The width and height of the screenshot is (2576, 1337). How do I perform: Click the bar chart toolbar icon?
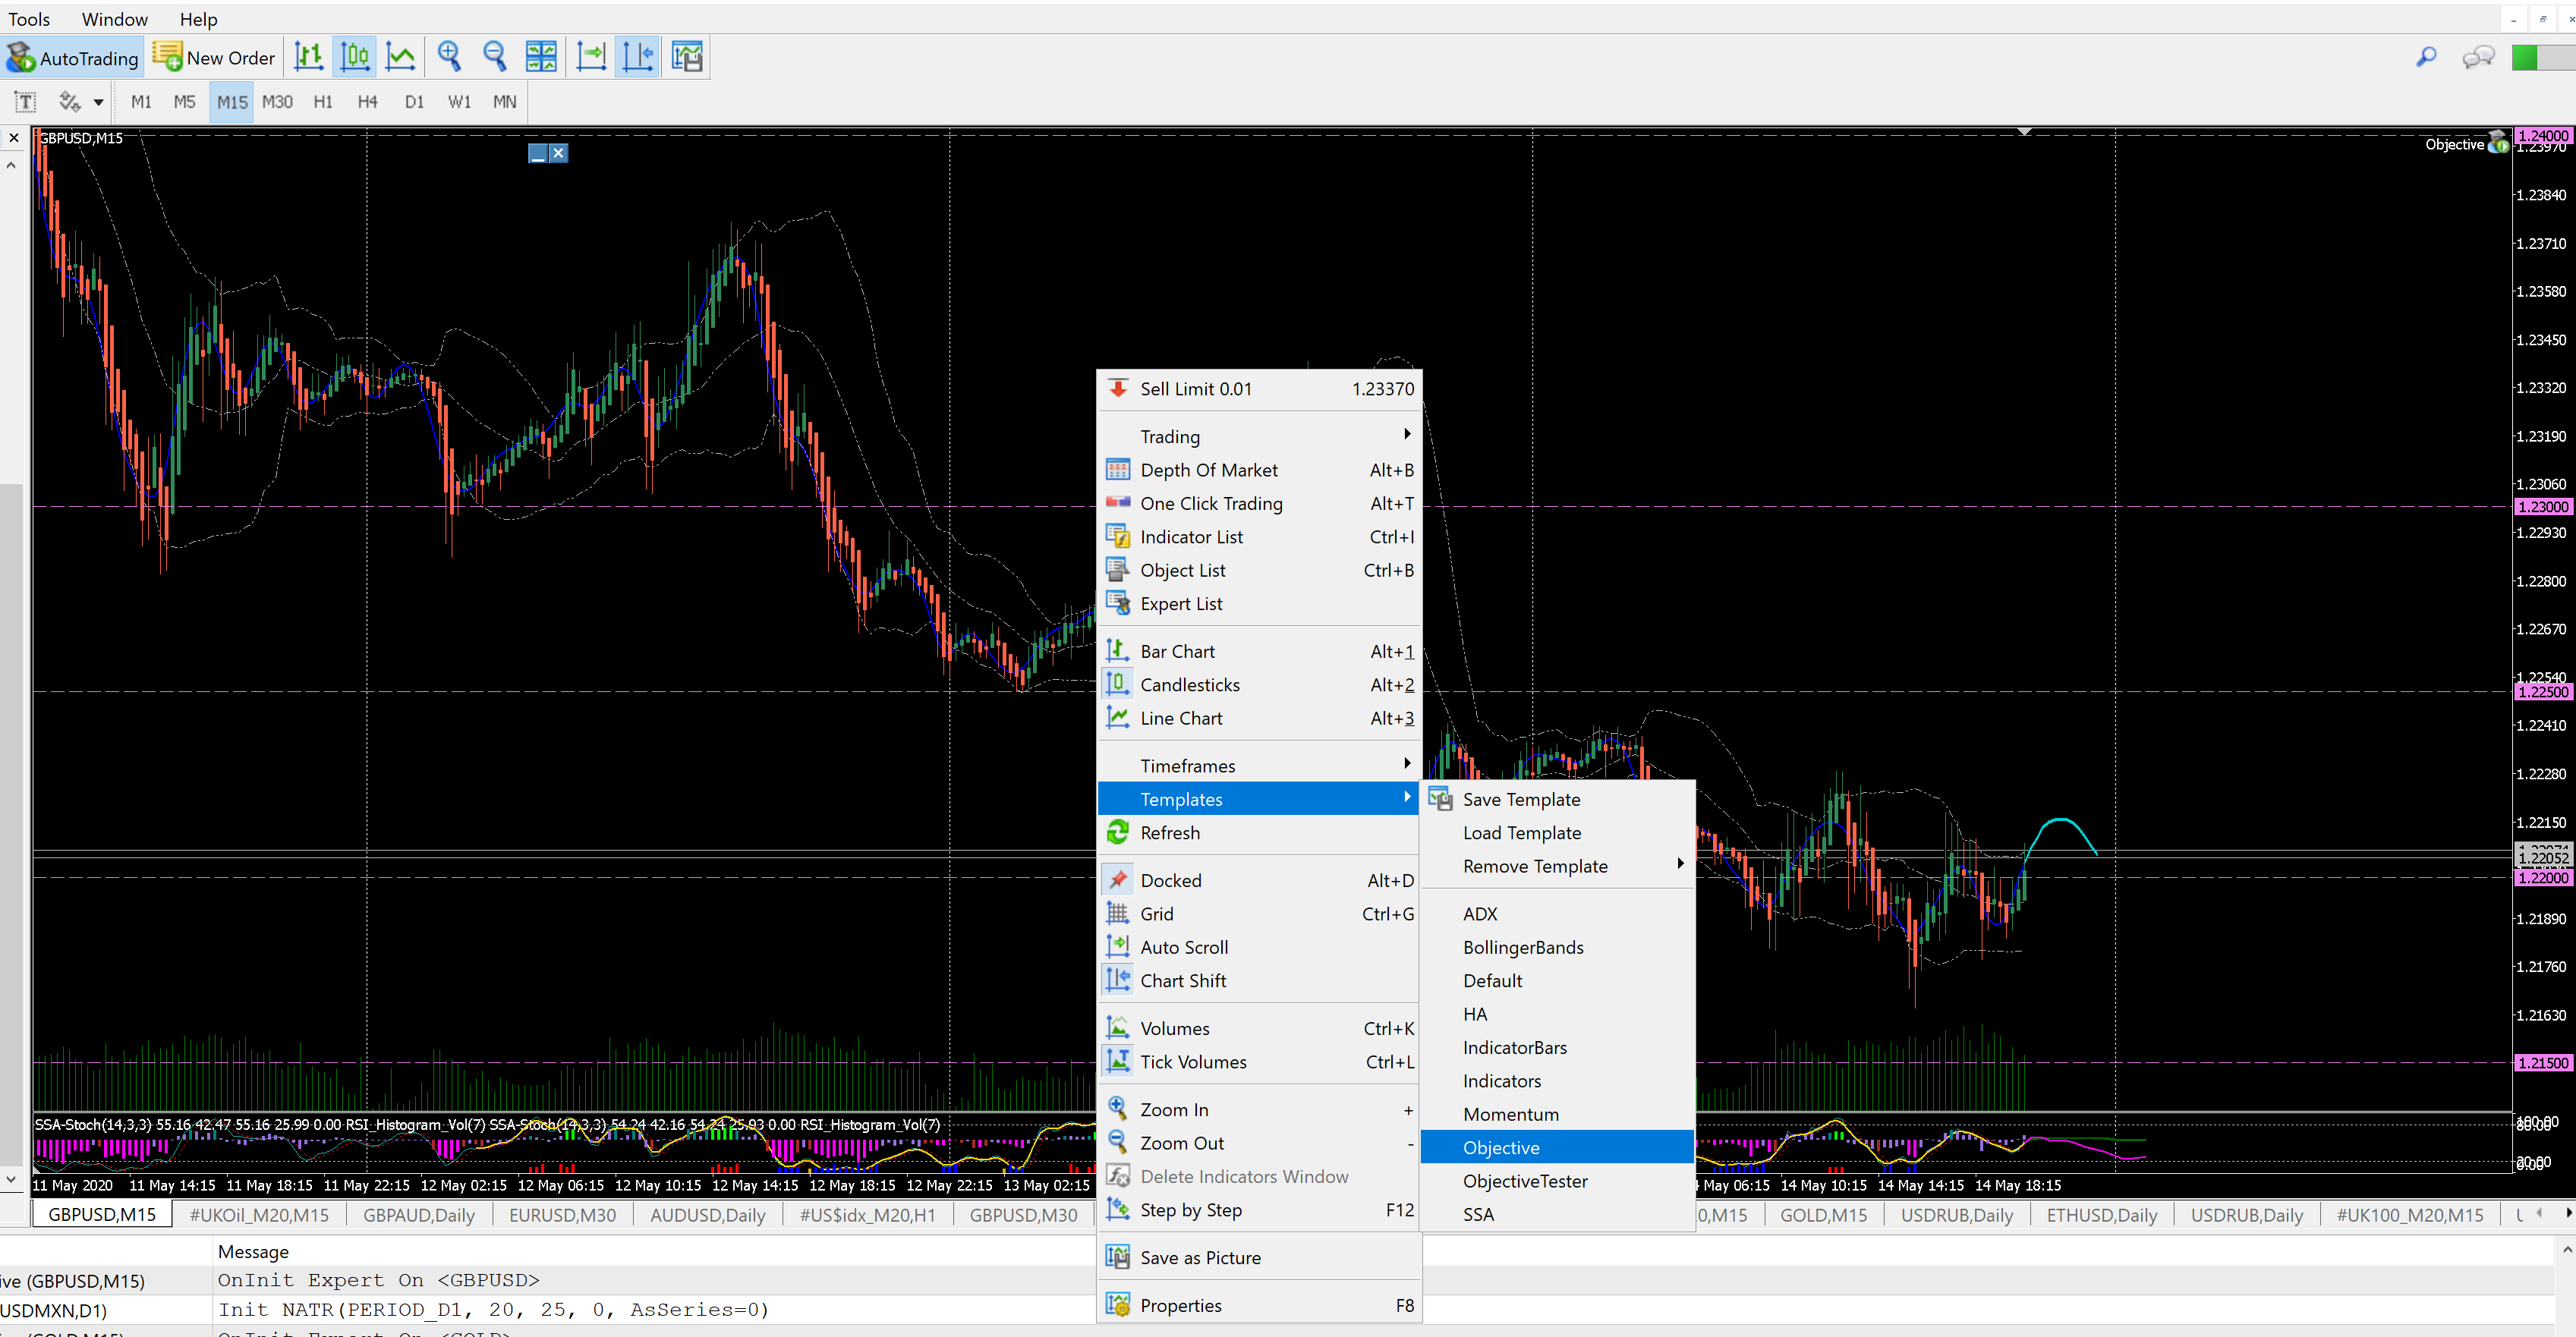pos(308,57)
